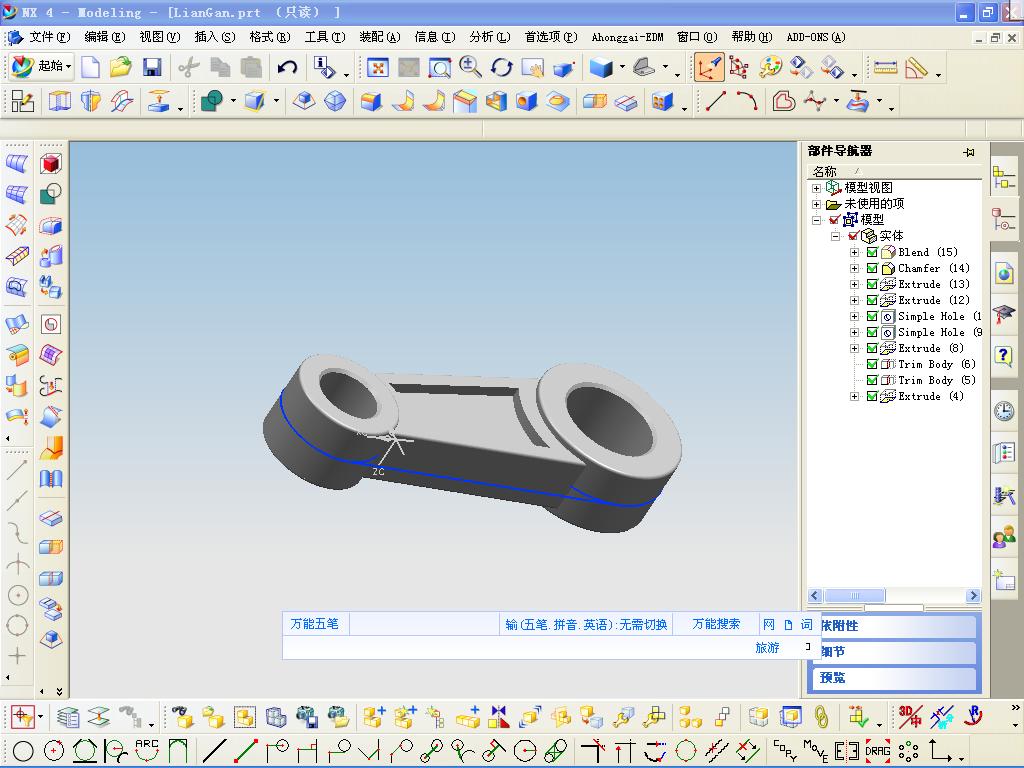Open the Assembly Navigator tab icon
Viewport: 1024px width, 768px height.
click(1004, 177)
